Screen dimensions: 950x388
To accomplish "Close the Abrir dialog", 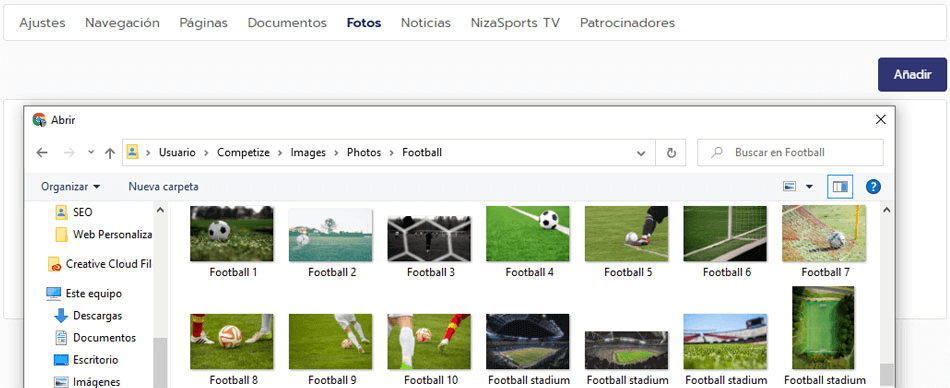I will click(881, 120).
